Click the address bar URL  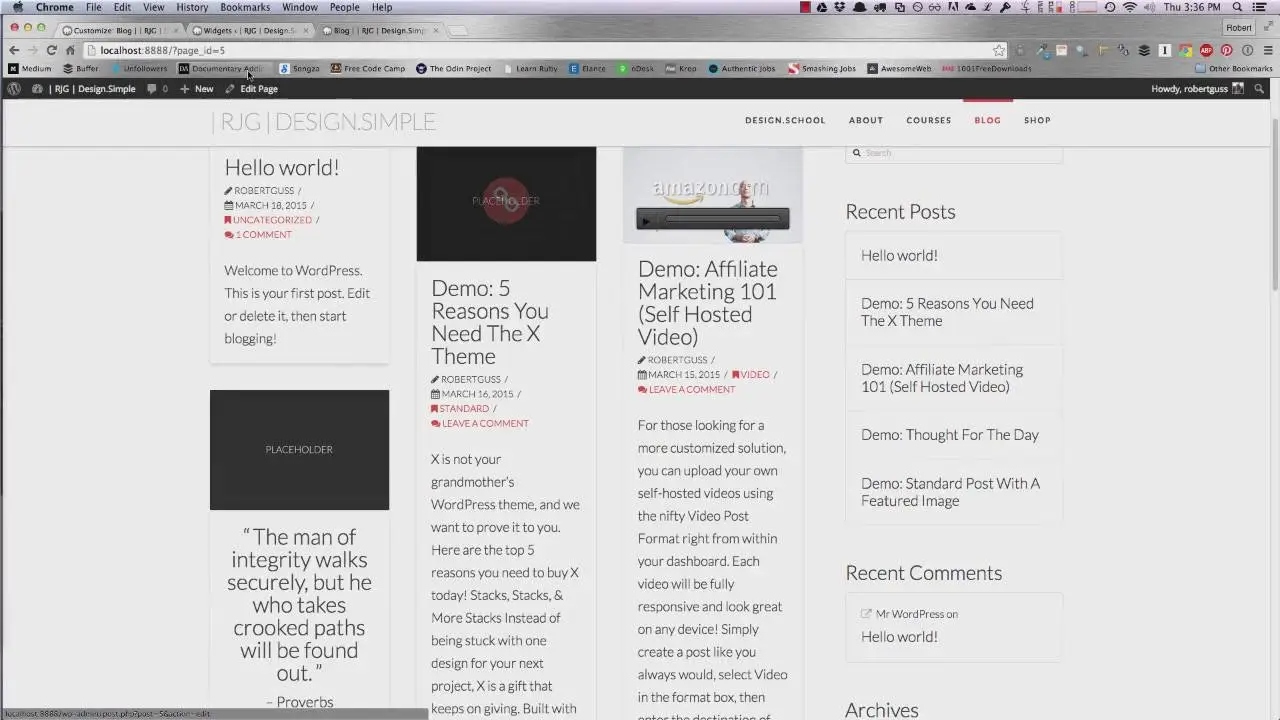[163, 50]
